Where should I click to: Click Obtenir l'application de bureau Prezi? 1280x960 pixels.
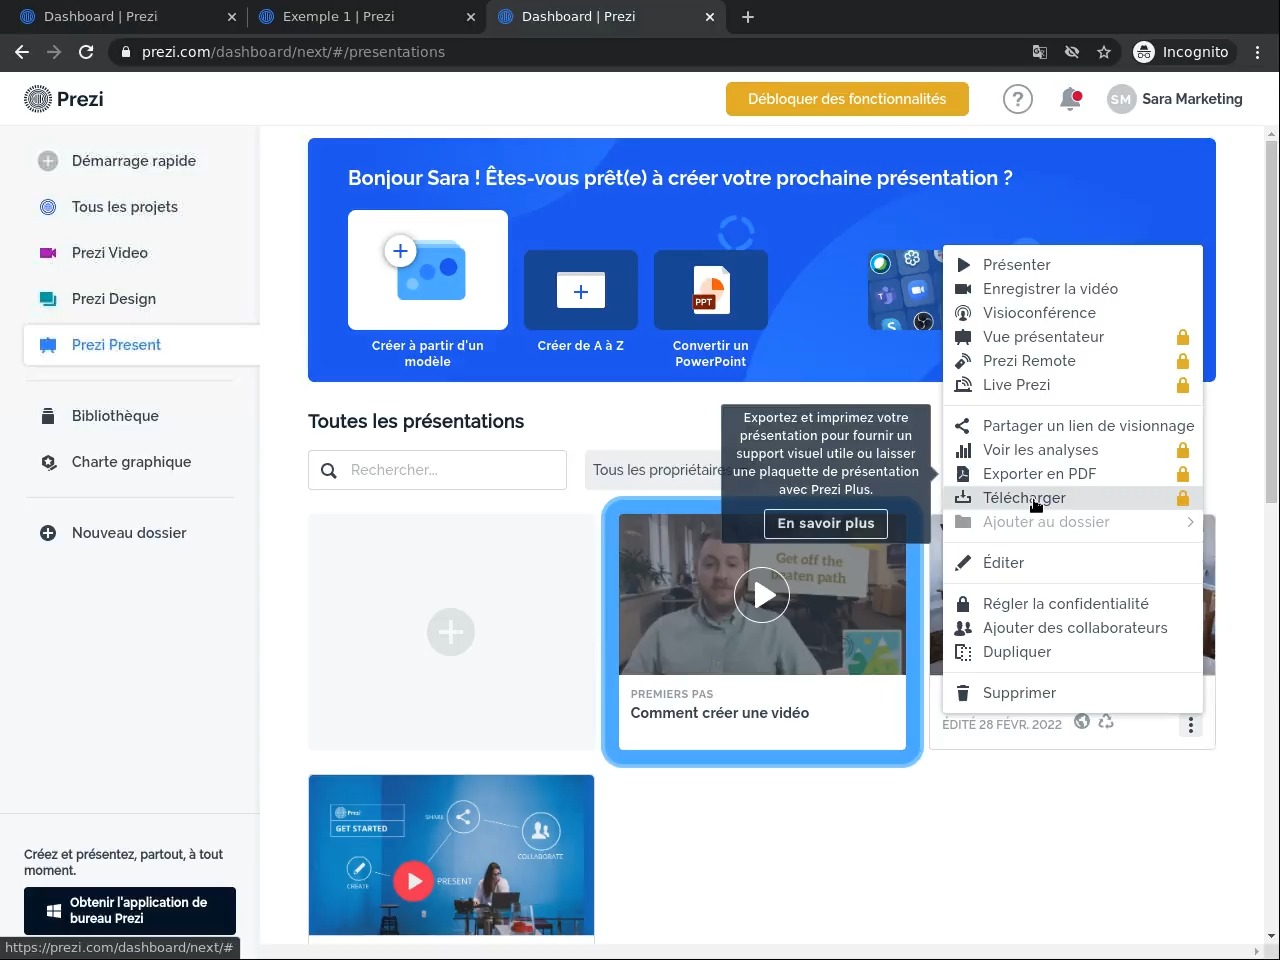[x=130, y=910]
